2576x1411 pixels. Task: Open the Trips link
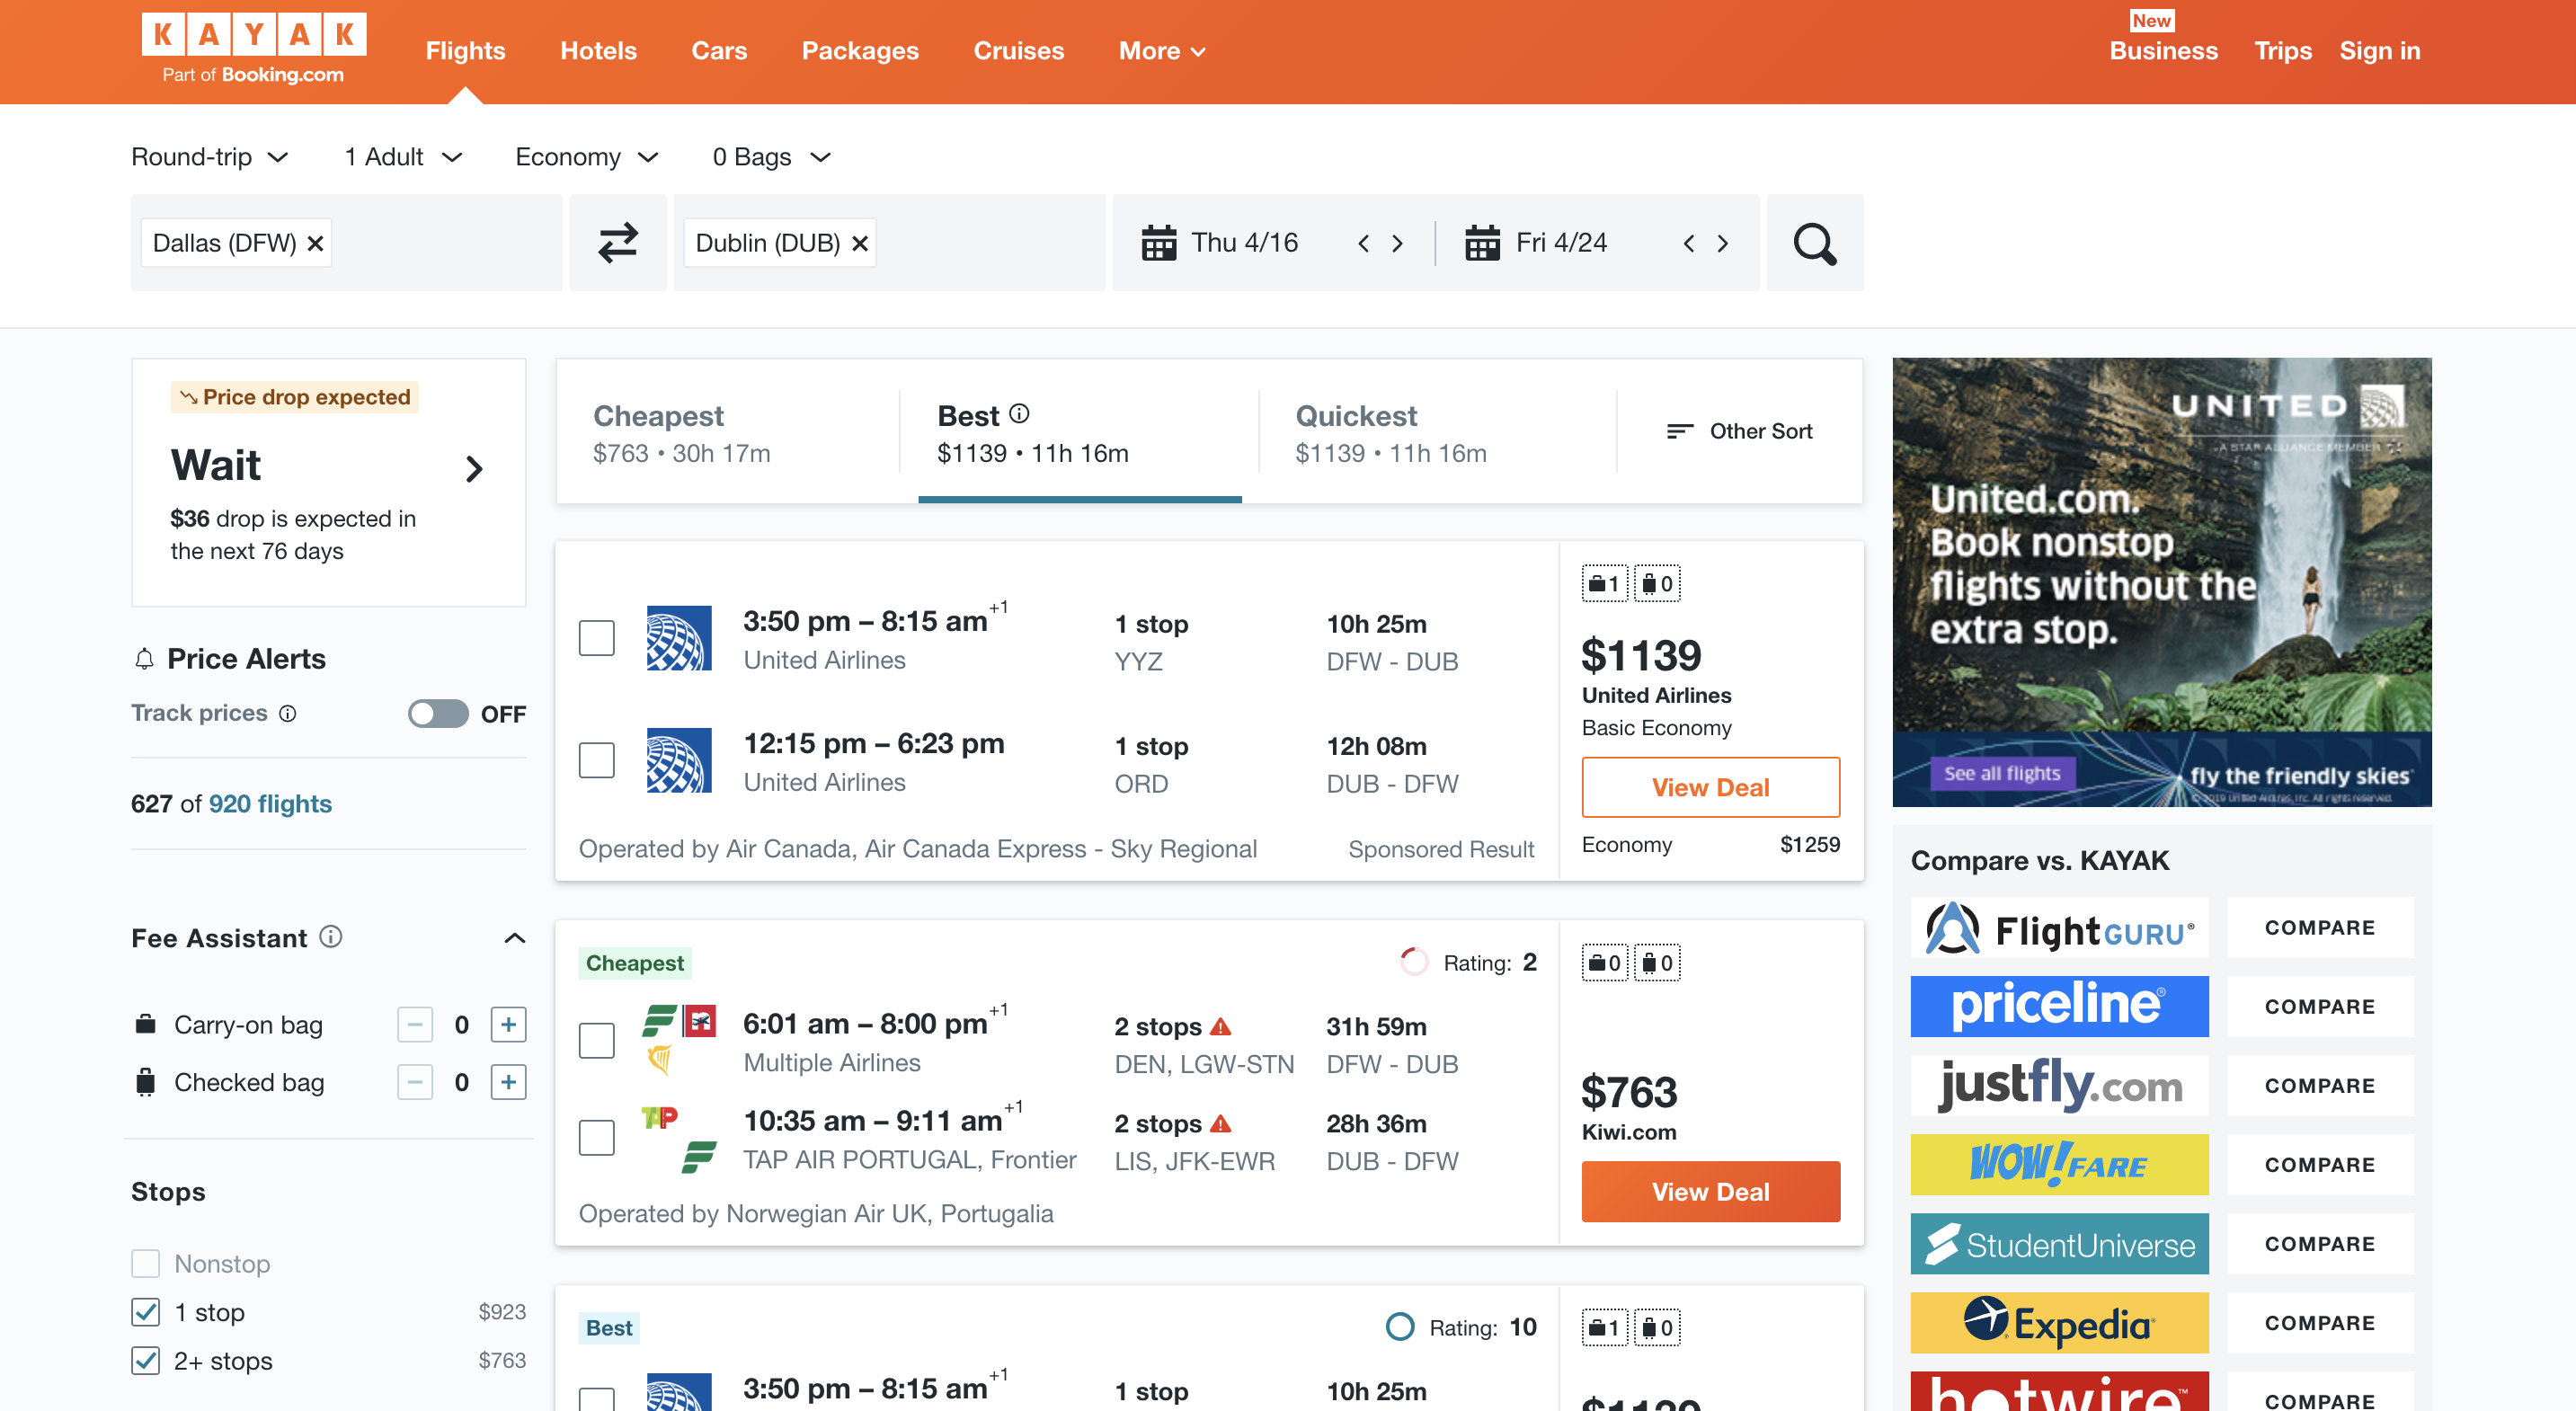pos(2283,51)
